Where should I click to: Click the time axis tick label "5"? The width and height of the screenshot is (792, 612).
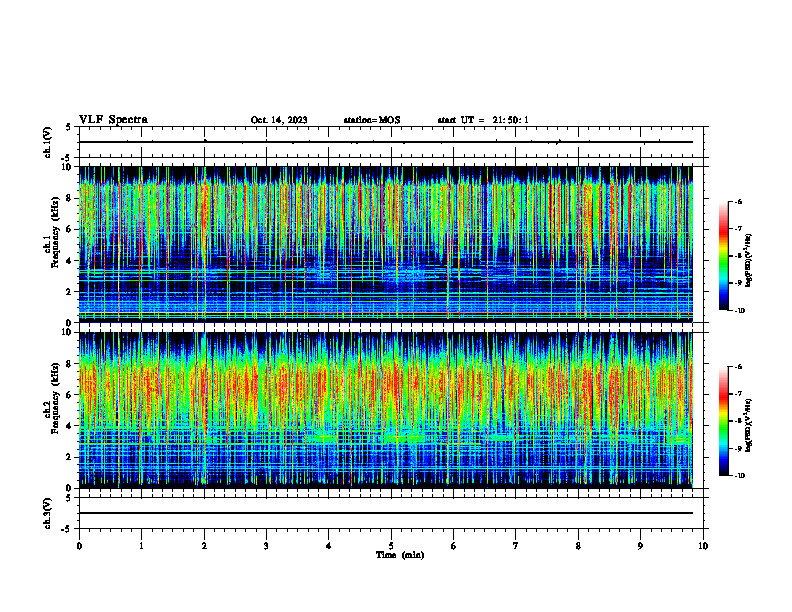click(x=391, y=546)
